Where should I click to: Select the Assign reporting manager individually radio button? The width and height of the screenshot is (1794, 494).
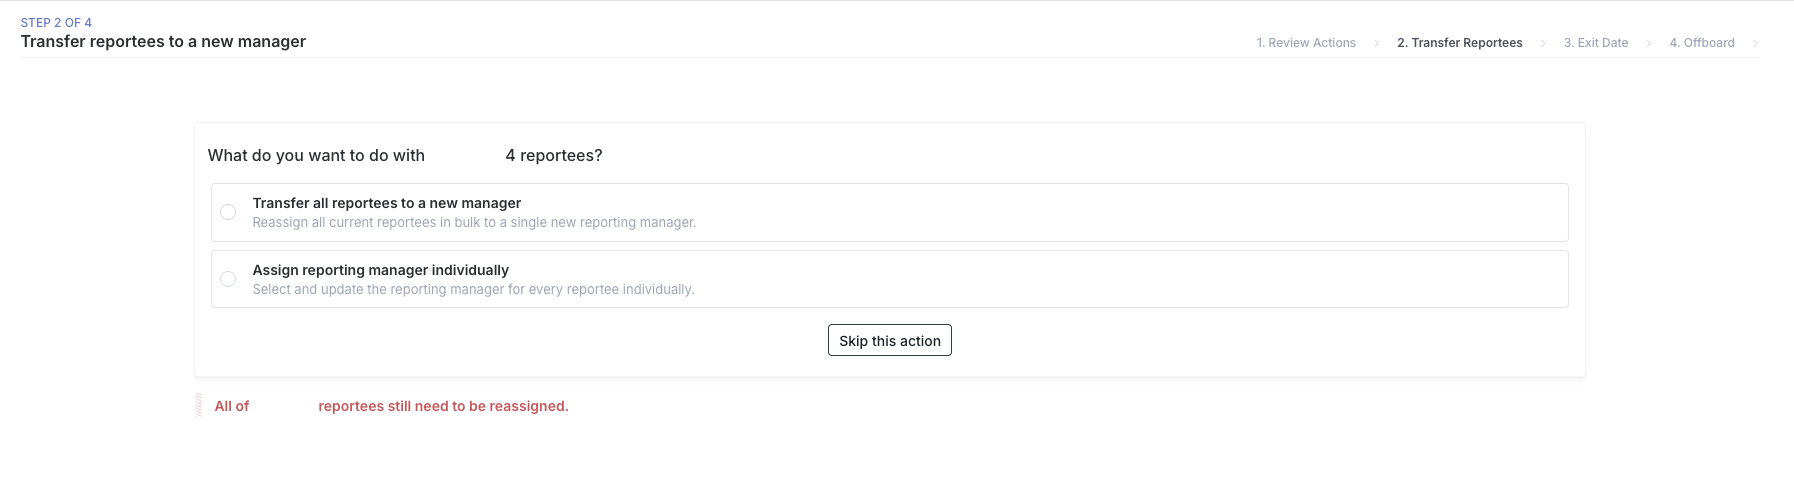pos(228,279)
